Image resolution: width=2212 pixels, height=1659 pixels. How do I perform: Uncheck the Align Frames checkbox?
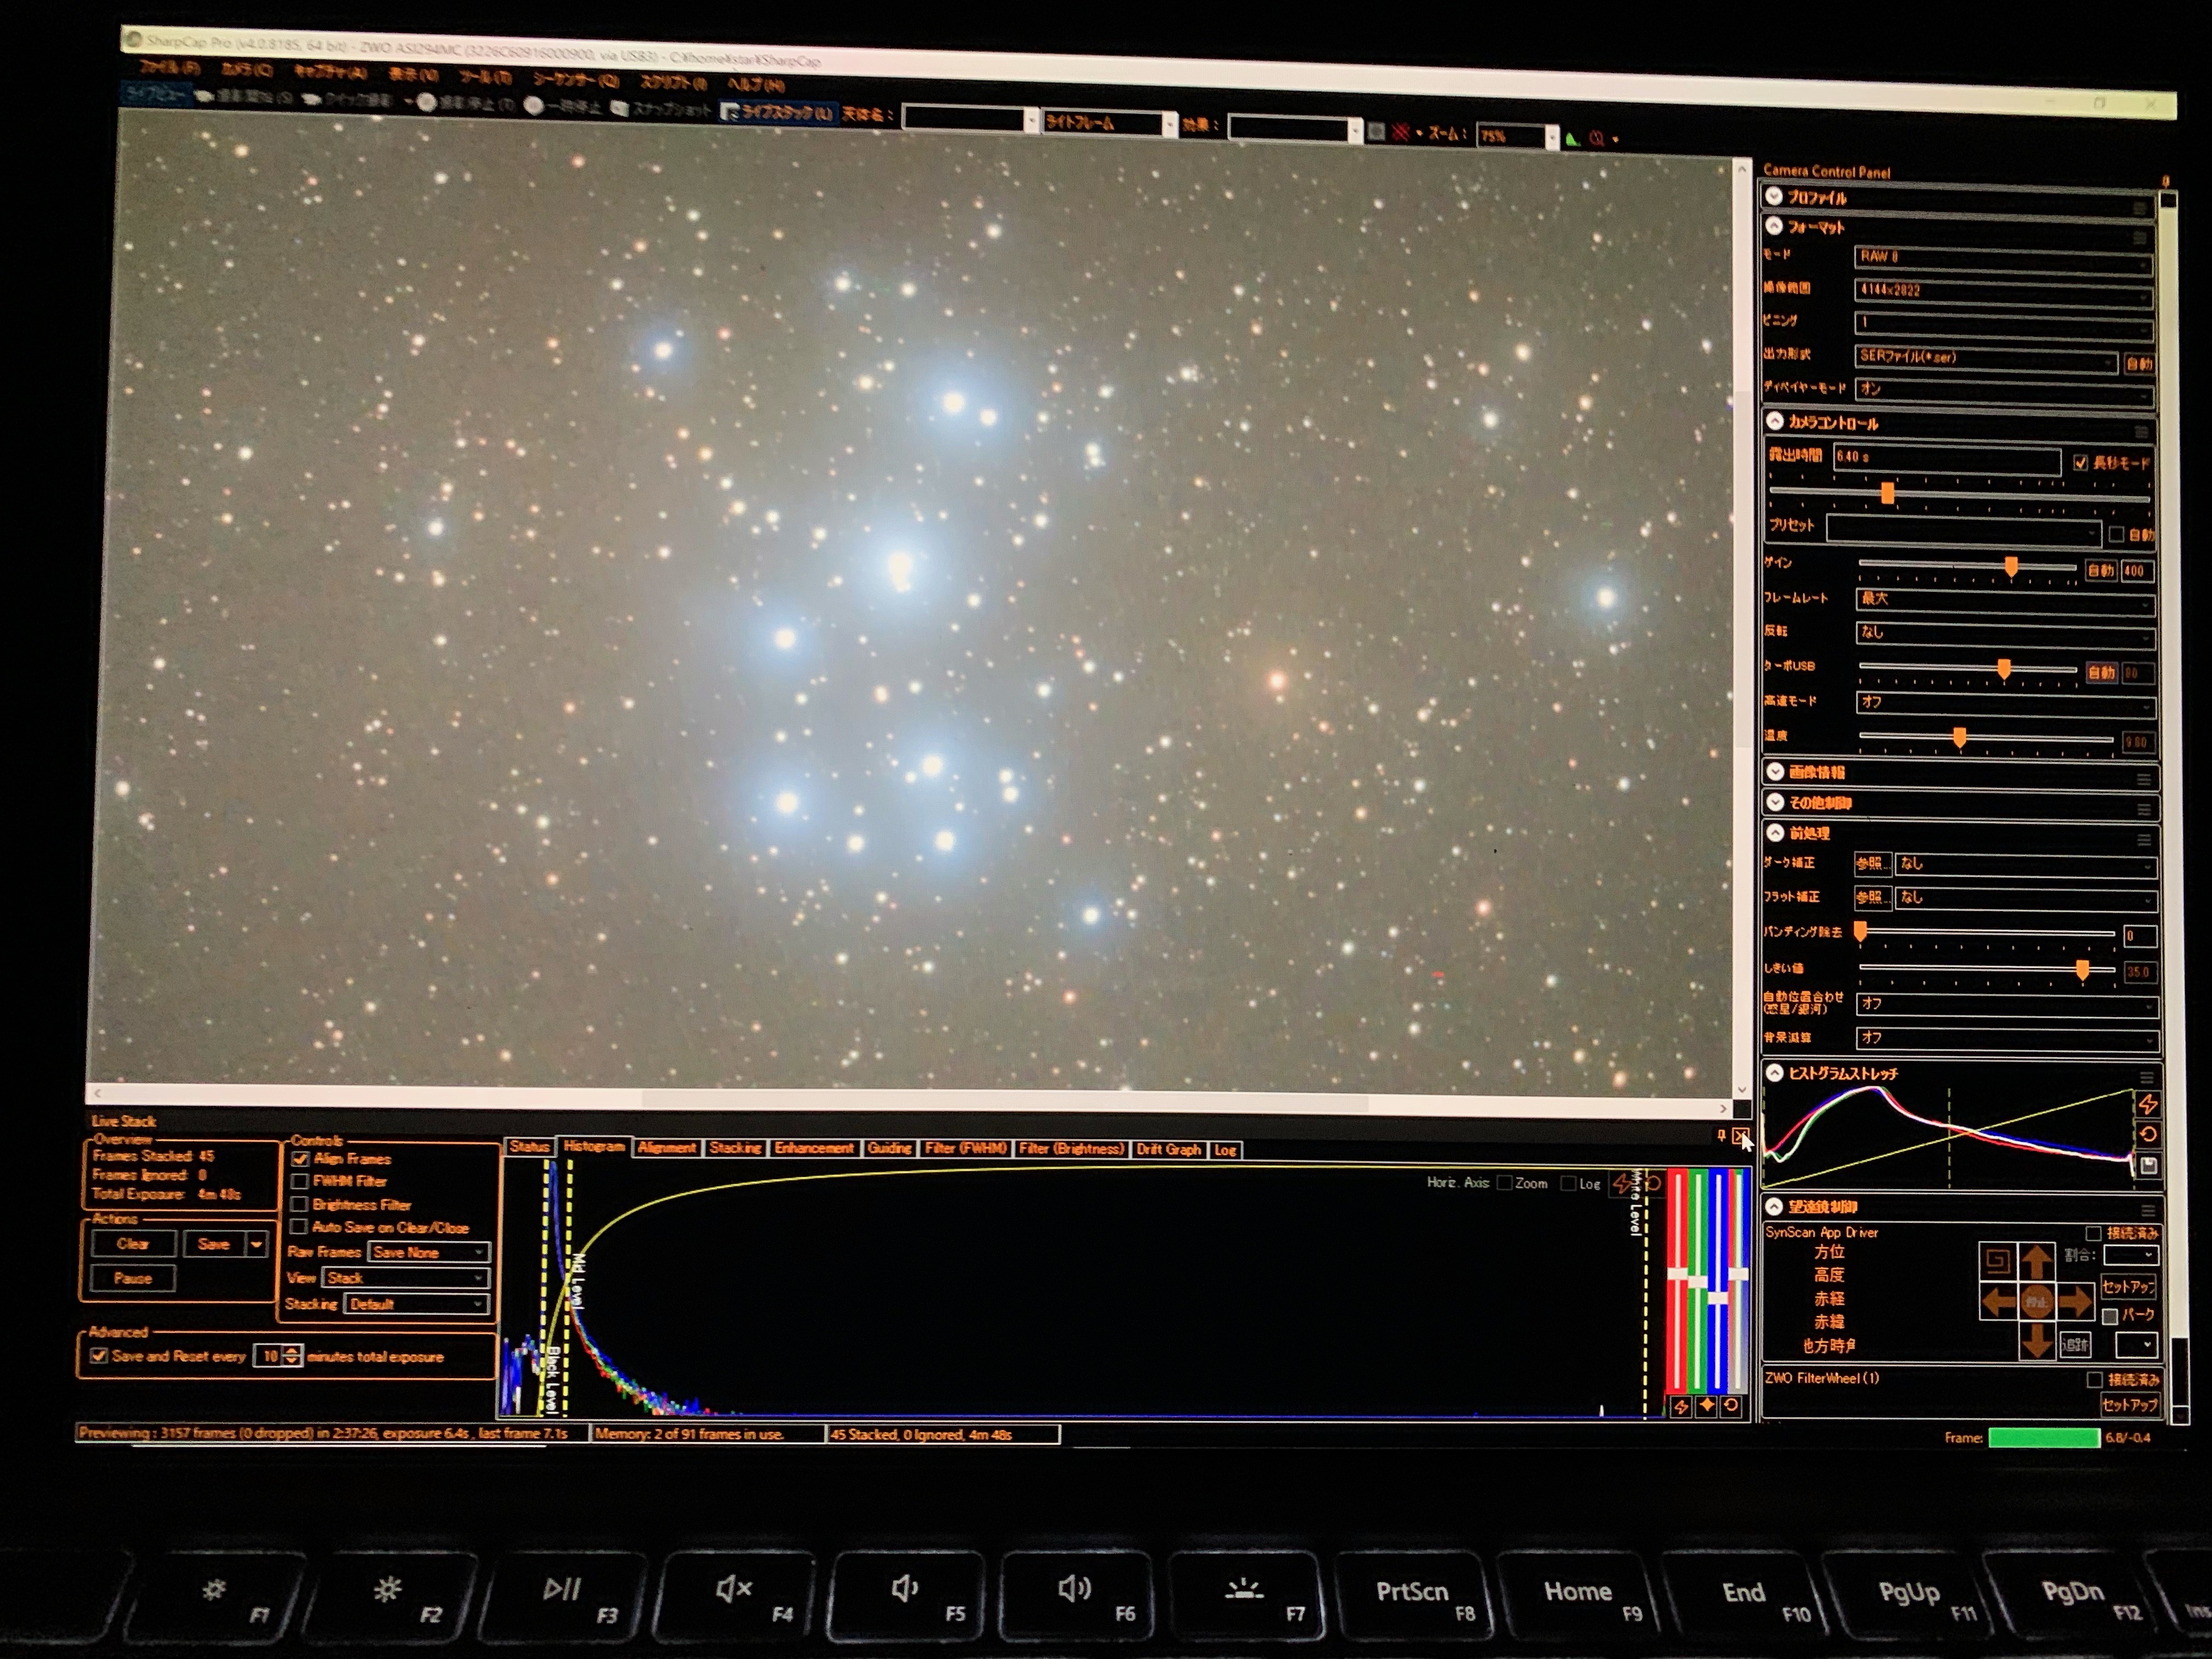(300, 1159)
